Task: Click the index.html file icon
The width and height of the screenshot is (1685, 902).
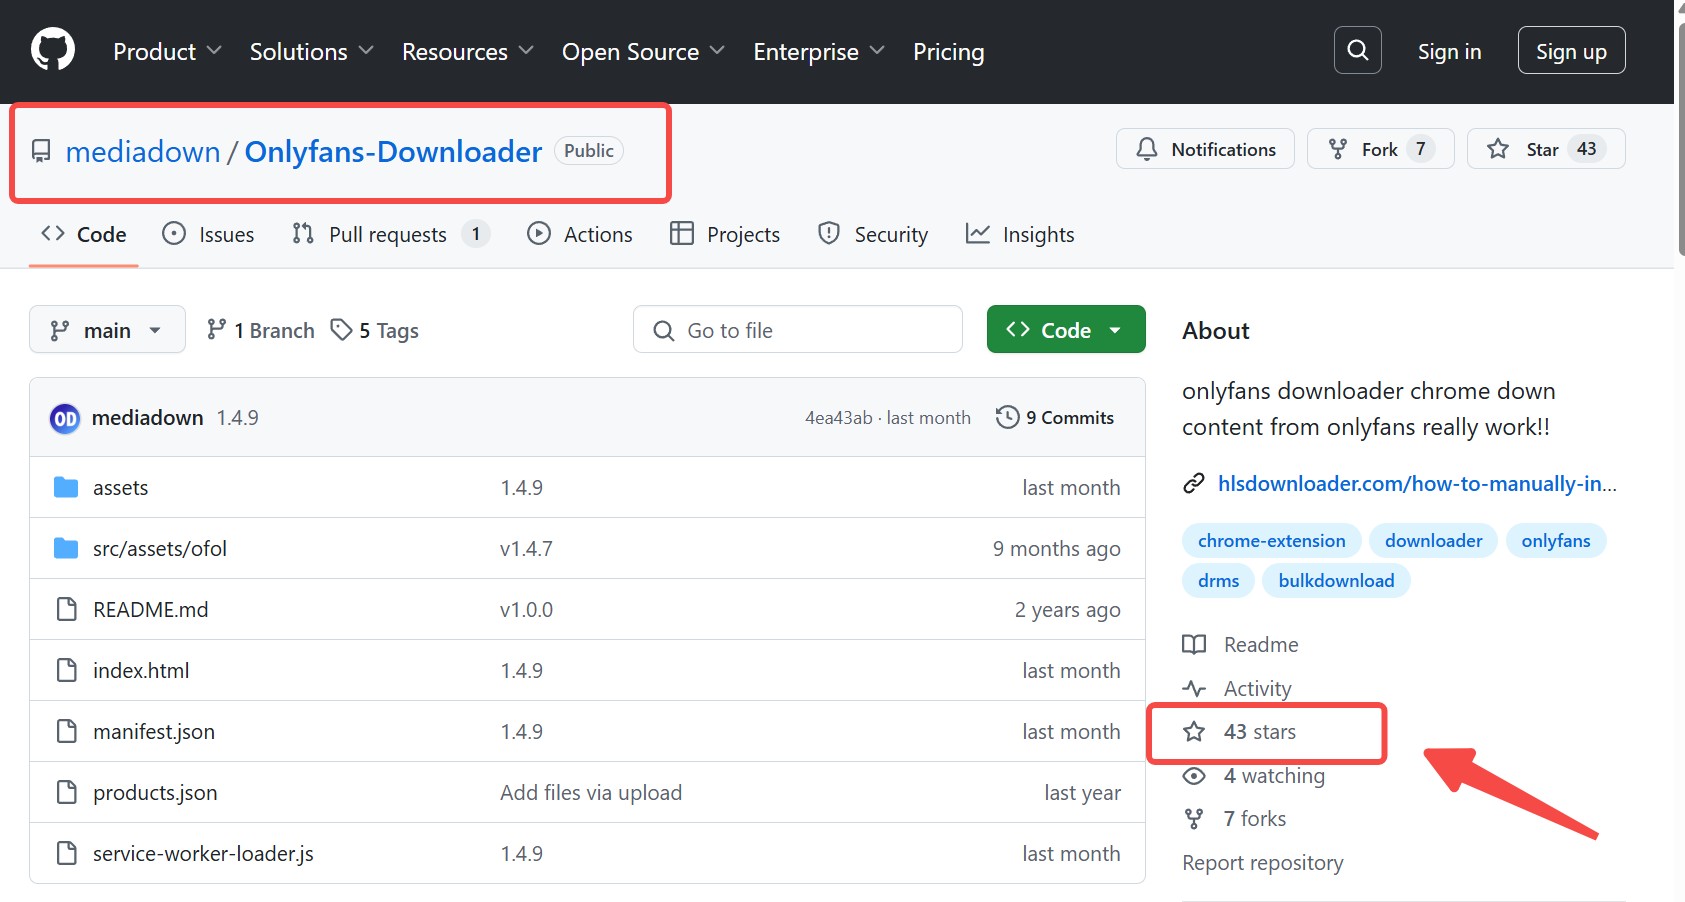Action: pos(66,670)
